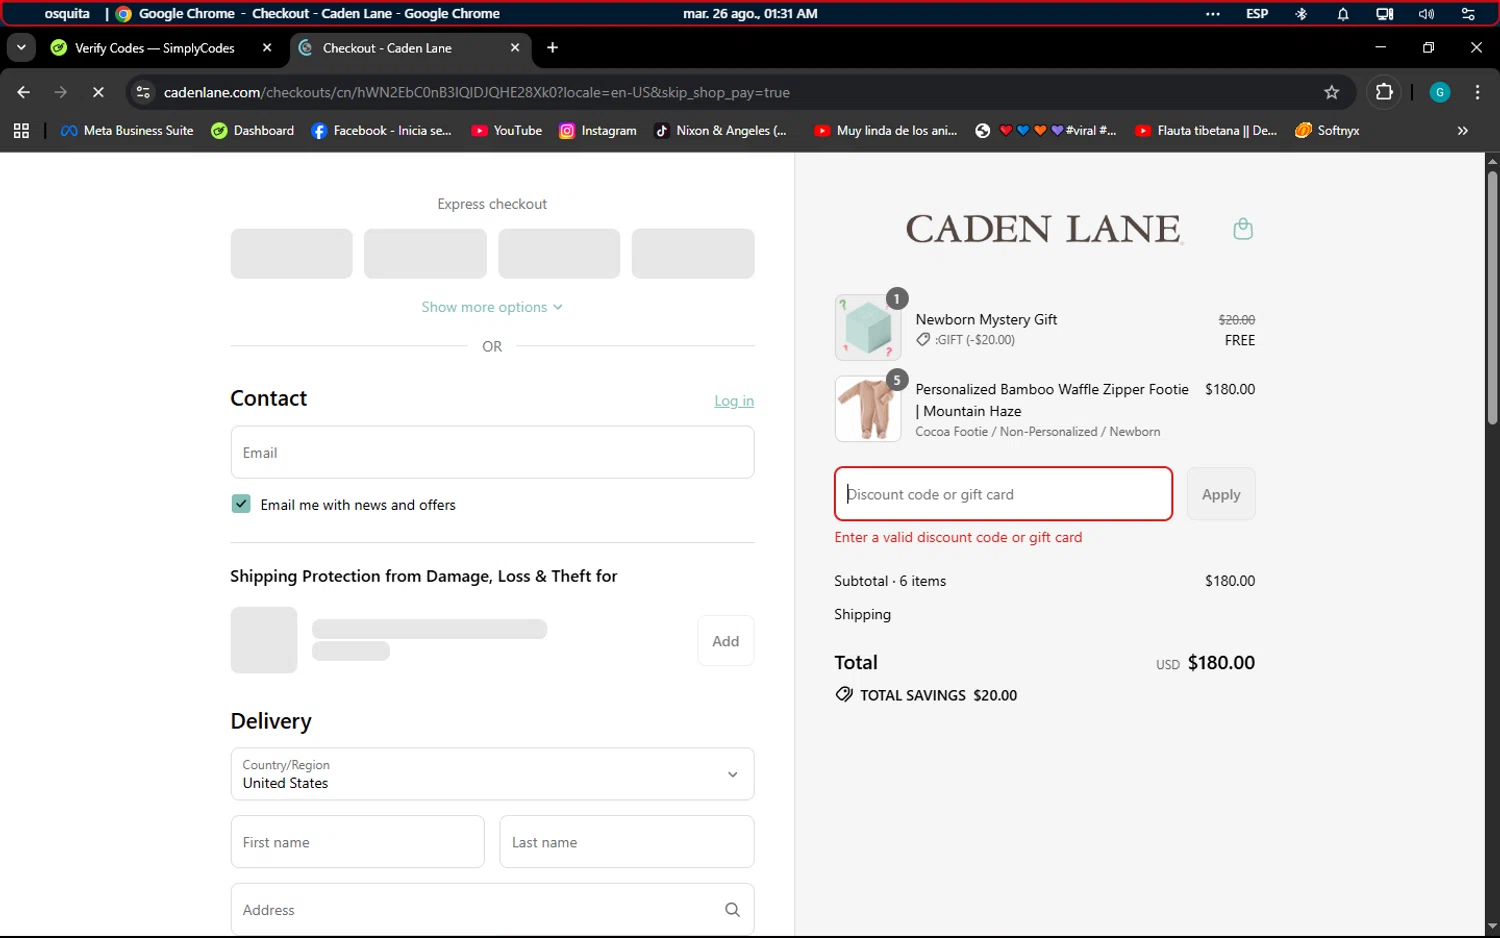The image size is (1500, 938).
Task: Open the hearts #viral bookmark
Action: 1046,131
